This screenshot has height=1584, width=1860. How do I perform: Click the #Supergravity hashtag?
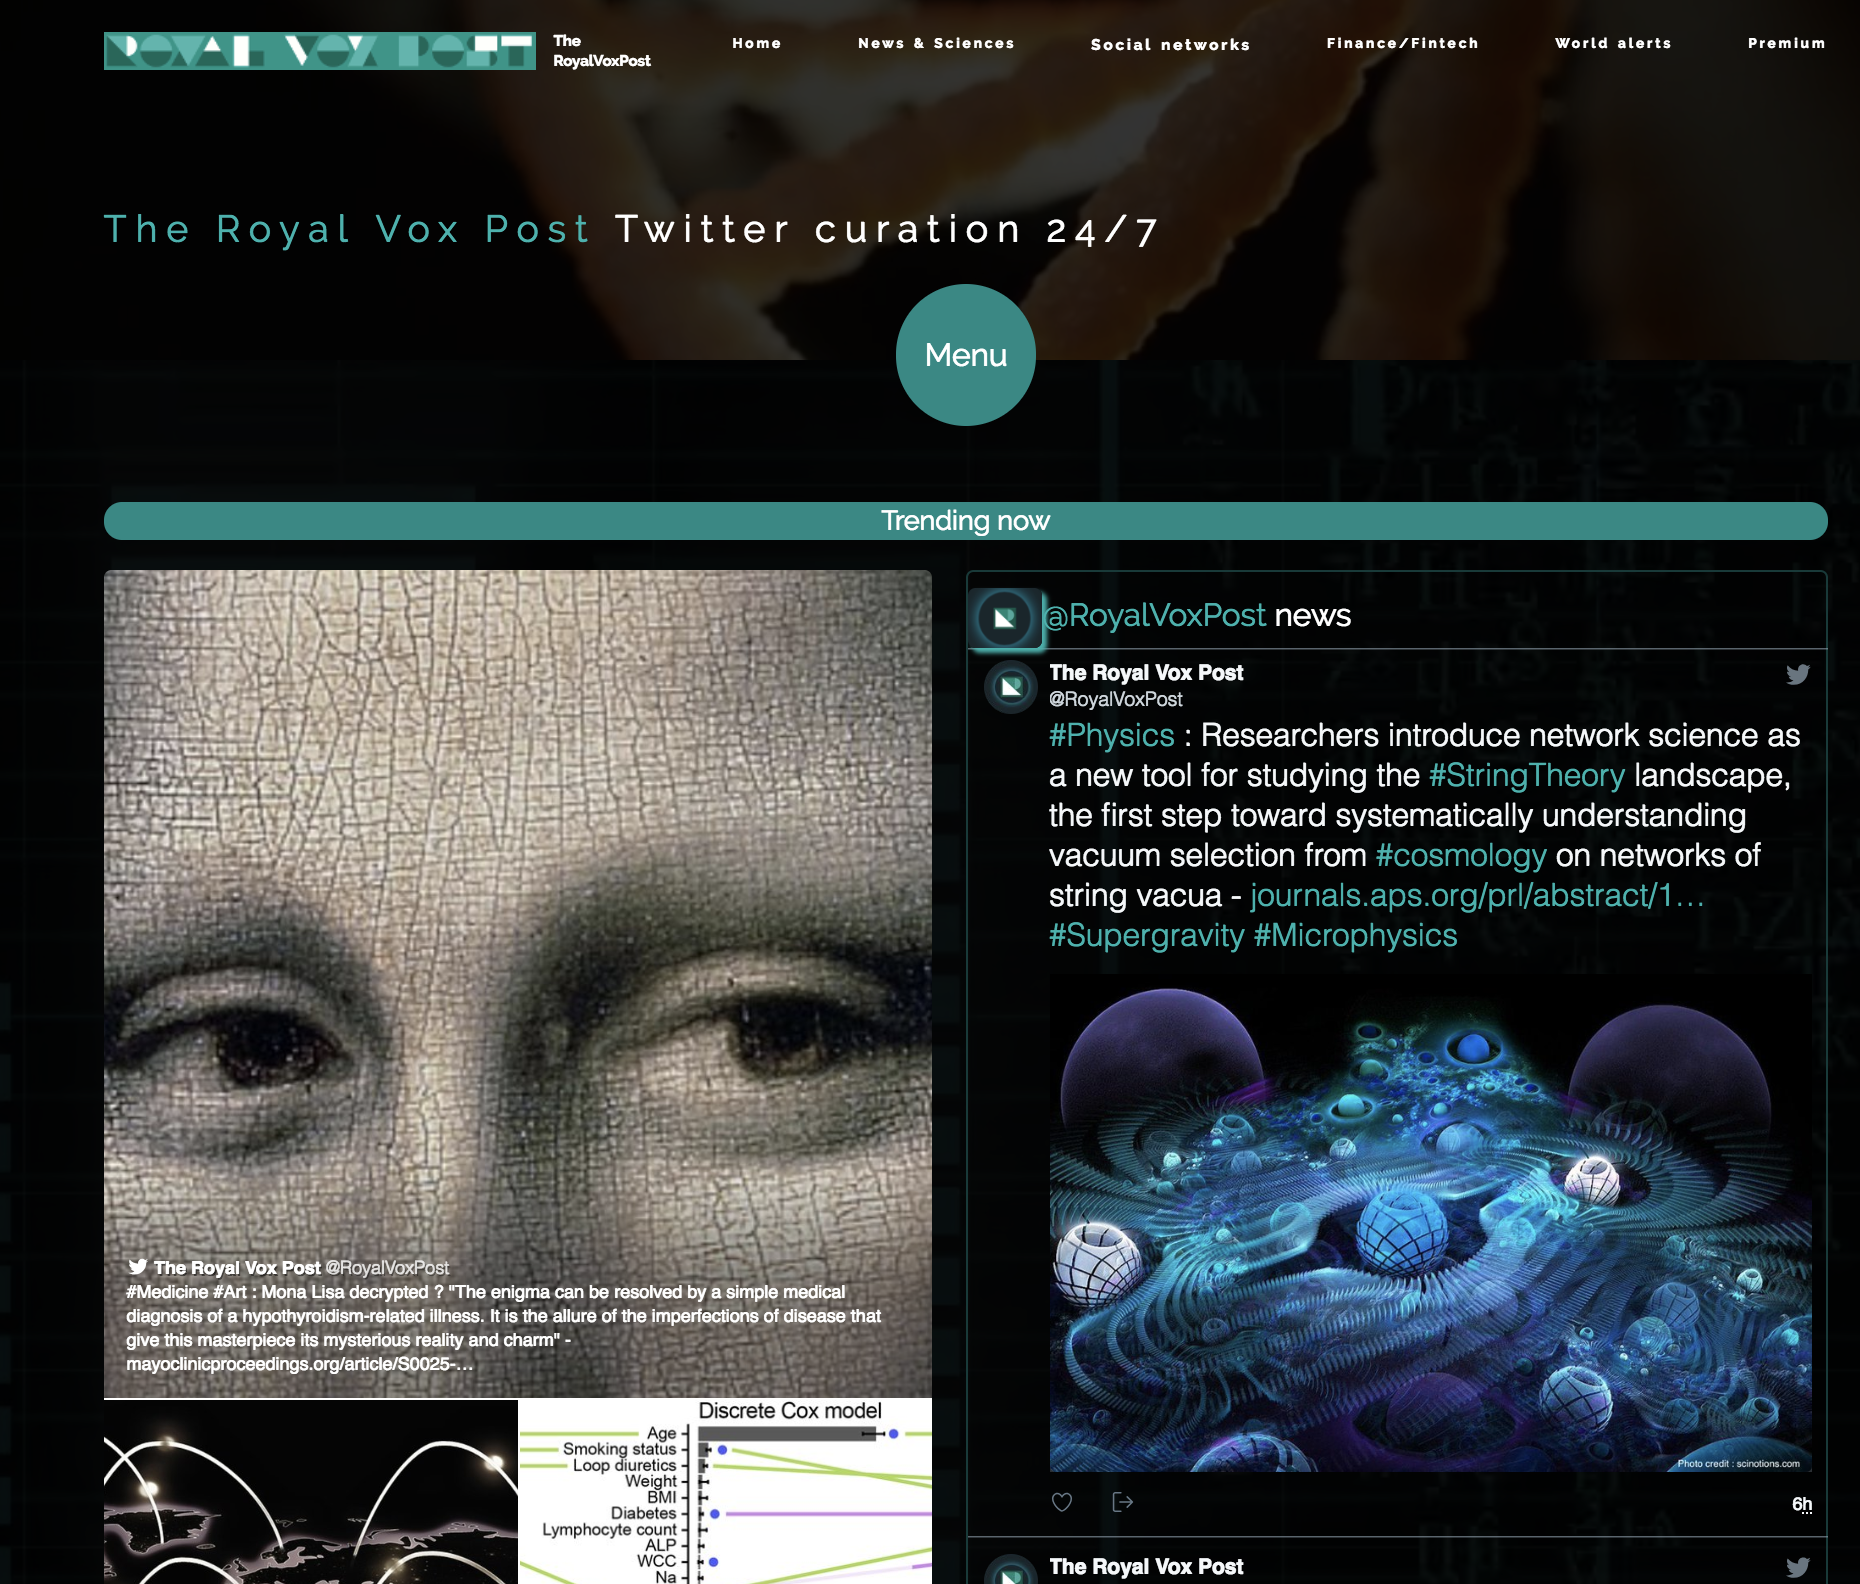pos(1146,935)
